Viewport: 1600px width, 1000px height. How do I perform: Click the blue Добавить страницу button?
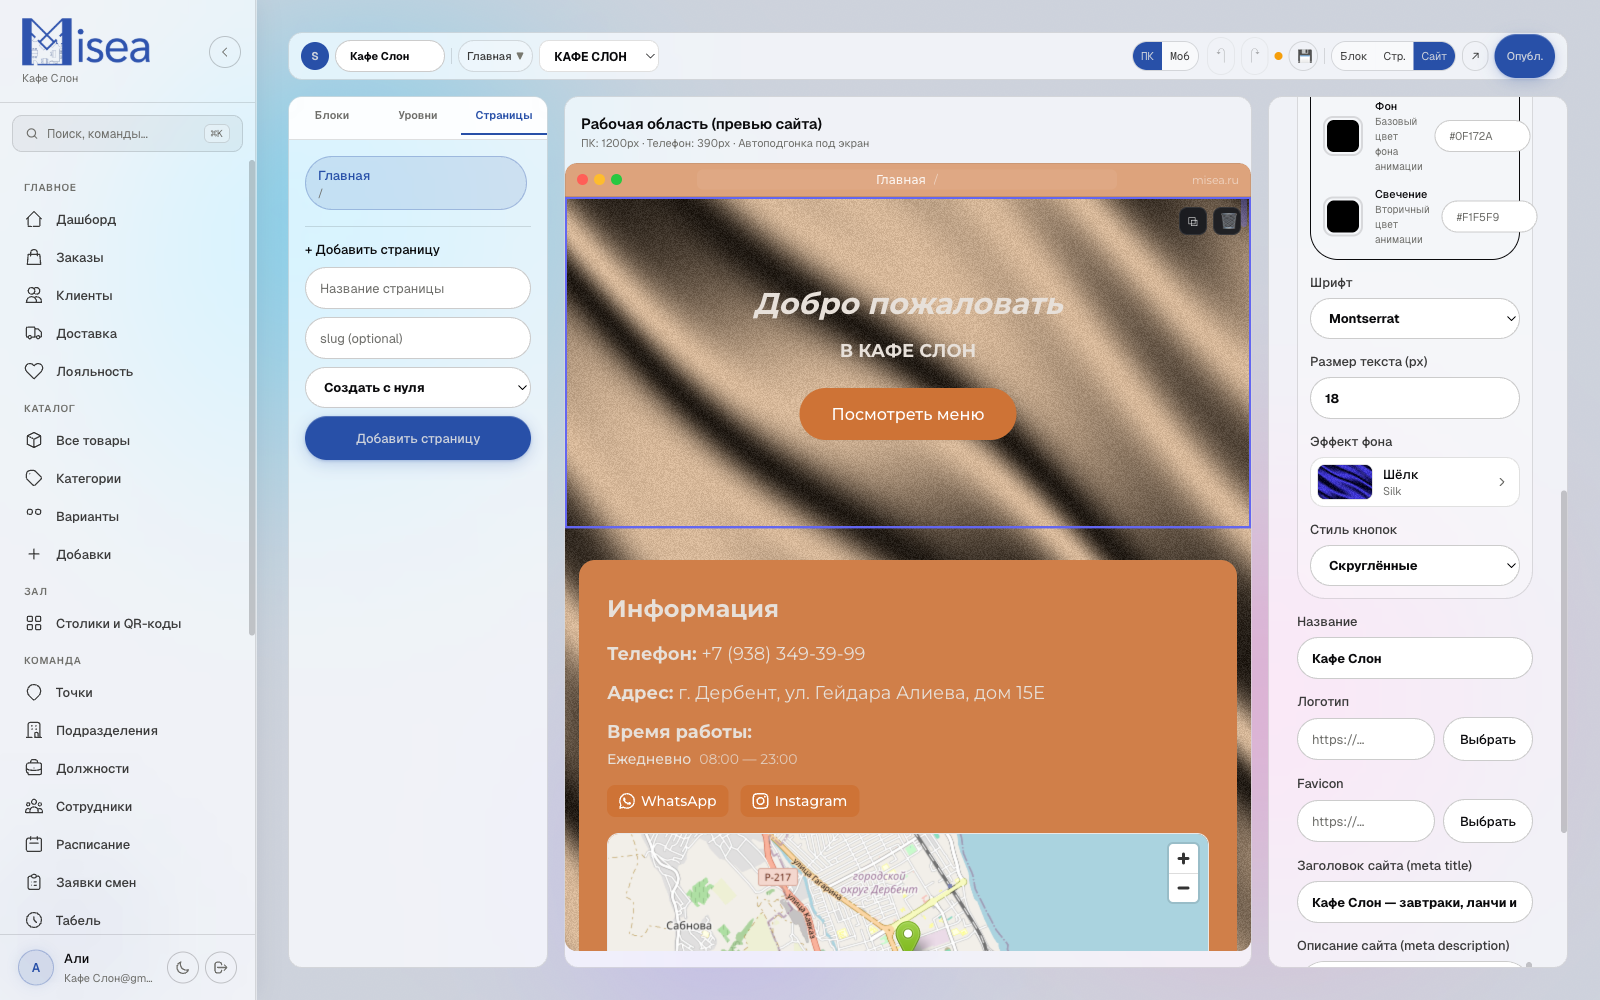tap(417, 439)
